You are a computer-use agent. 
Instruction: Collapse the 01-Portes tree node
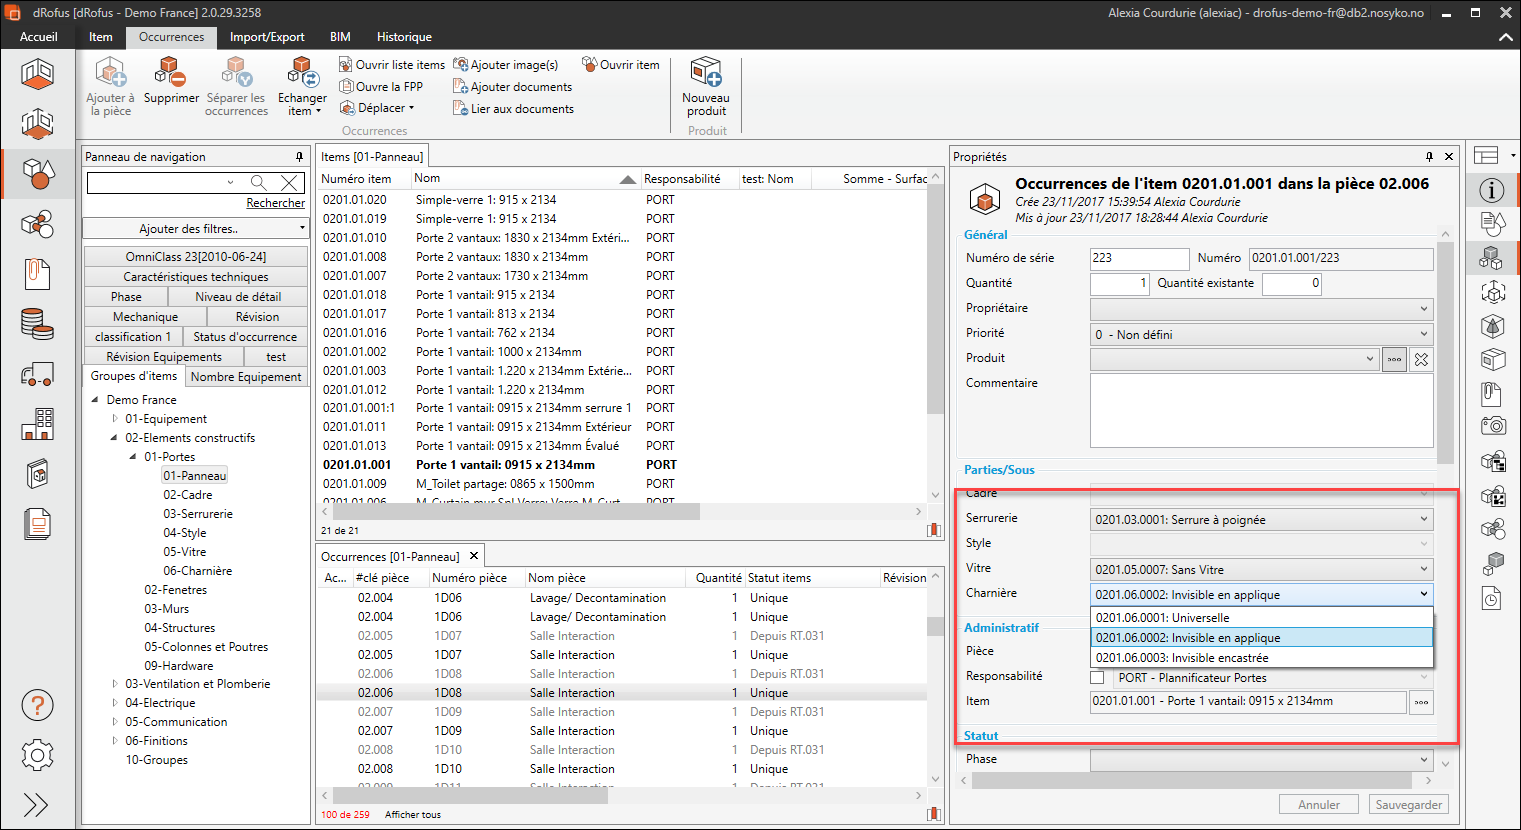click(x=133, y=457)
